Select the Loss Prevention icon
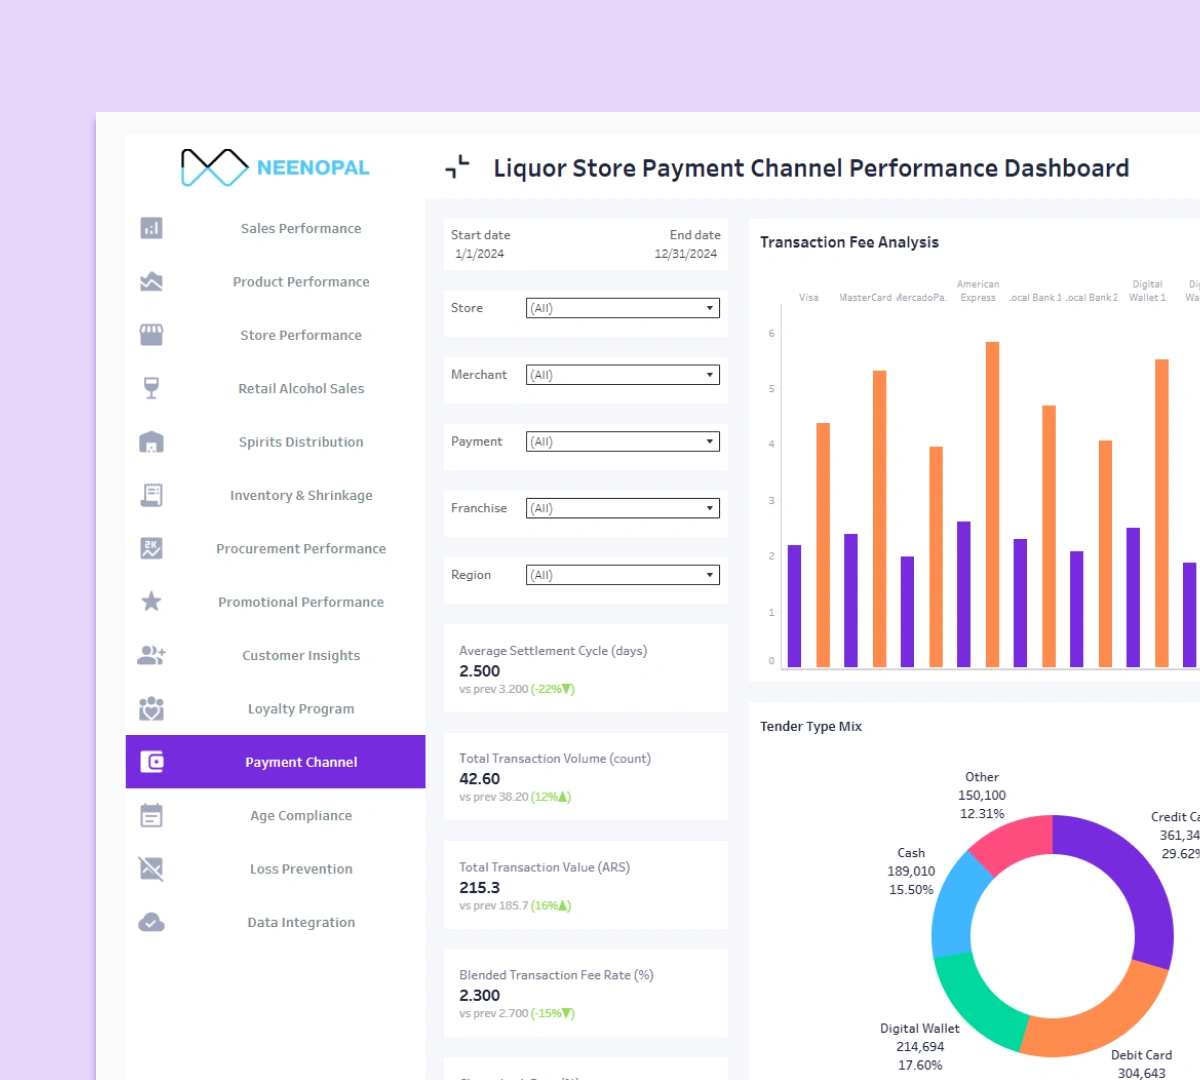Viewport: 1200px width, 1080px height. pyautogui.click(x=151, y=868)
